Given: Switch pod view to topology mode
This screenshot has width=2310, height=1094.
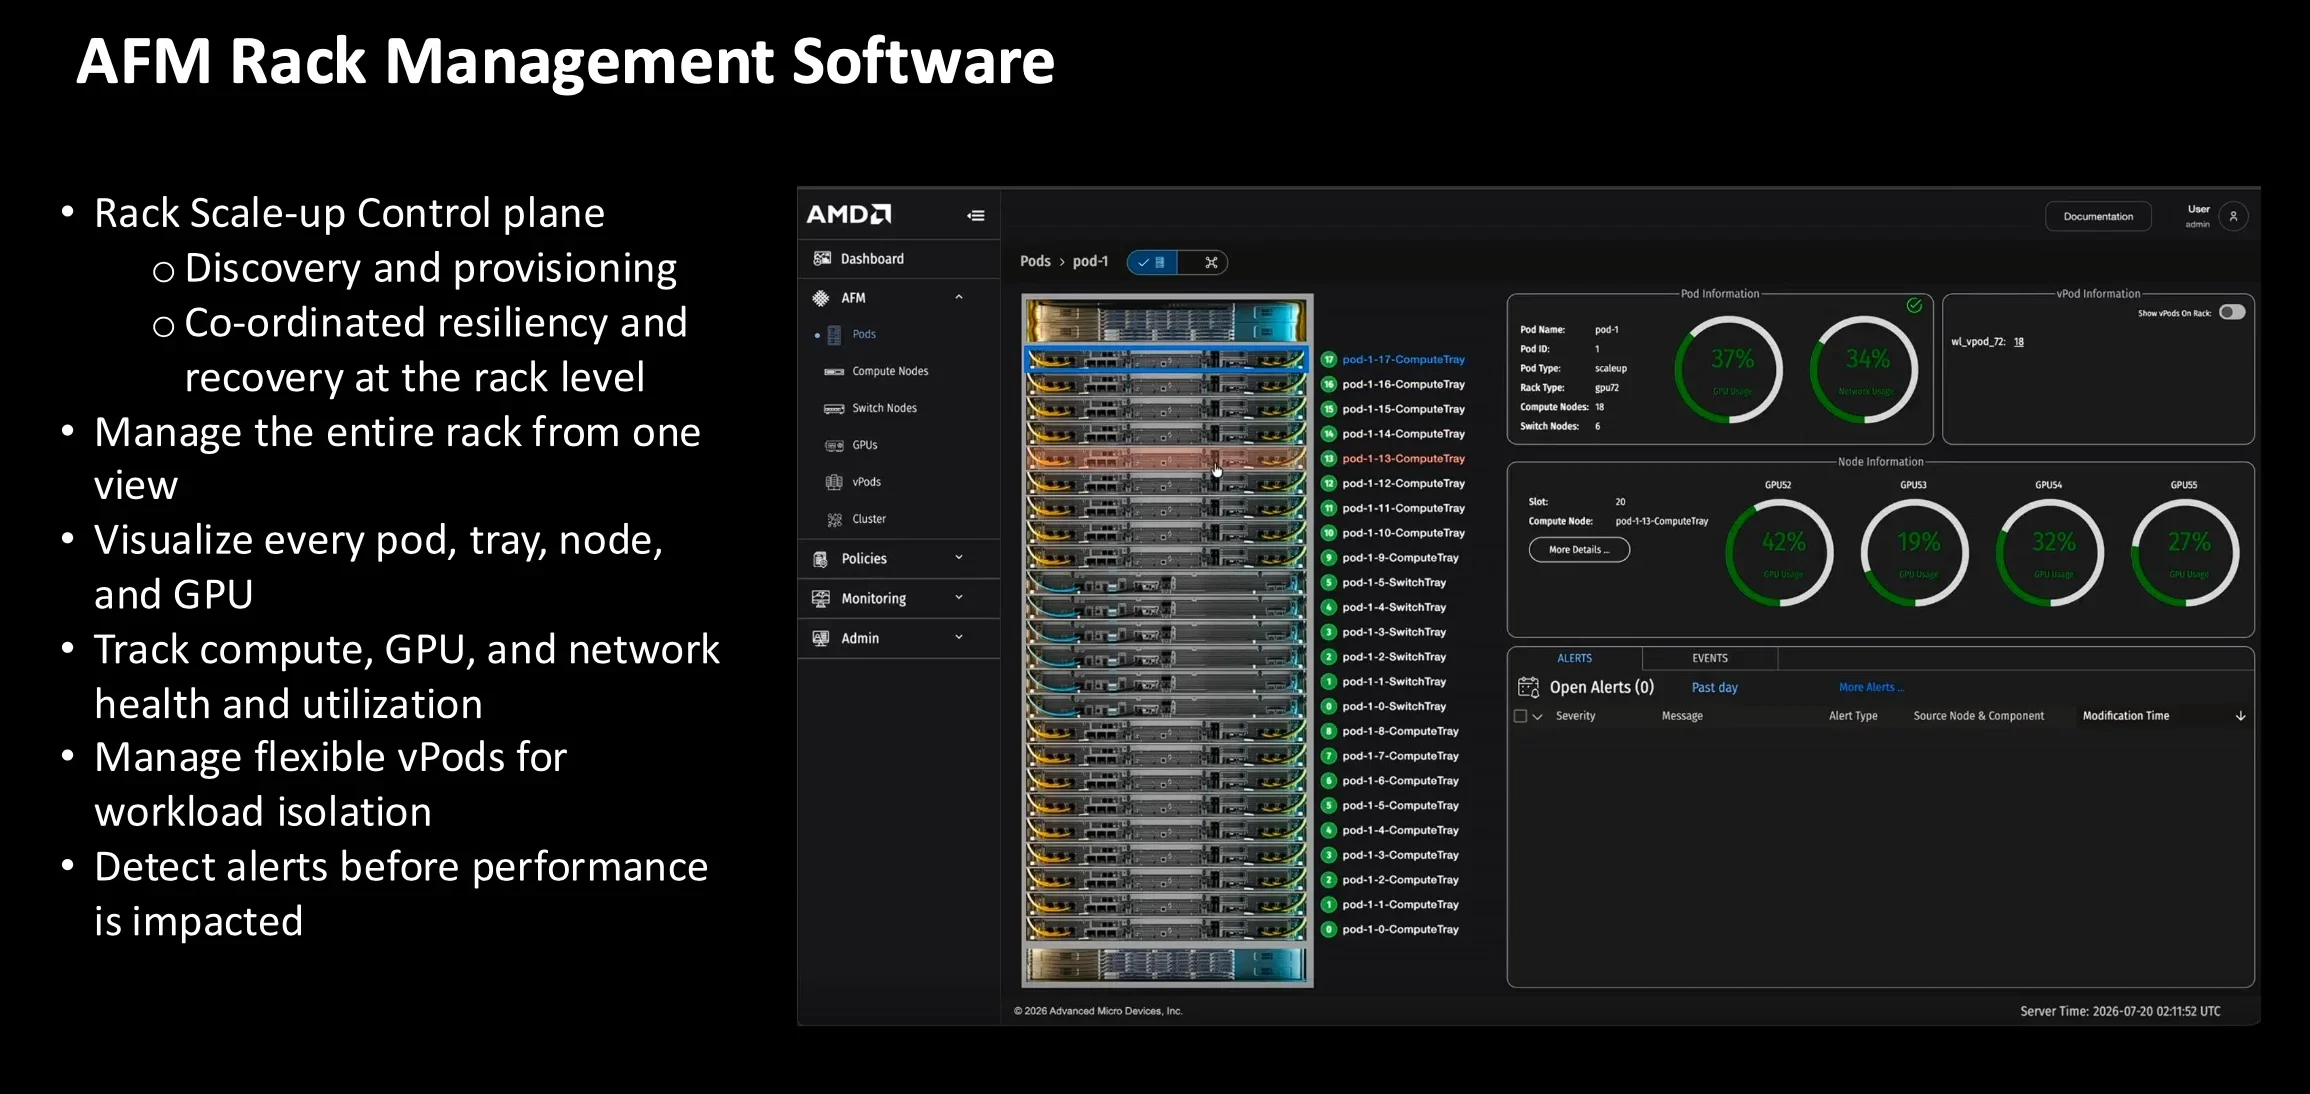Looking at the screenshot, I should pyautogui.click(x=1211, y=262).
